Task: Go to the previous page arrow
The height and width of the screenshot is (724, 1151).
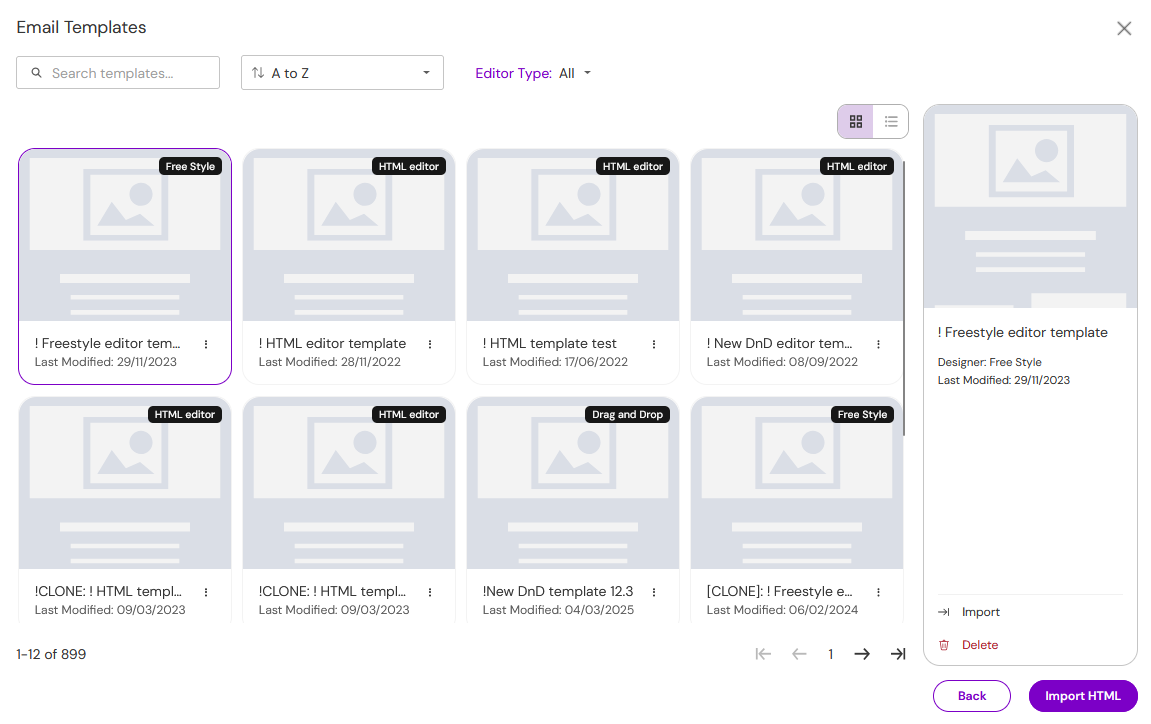Action: point(799,654)
